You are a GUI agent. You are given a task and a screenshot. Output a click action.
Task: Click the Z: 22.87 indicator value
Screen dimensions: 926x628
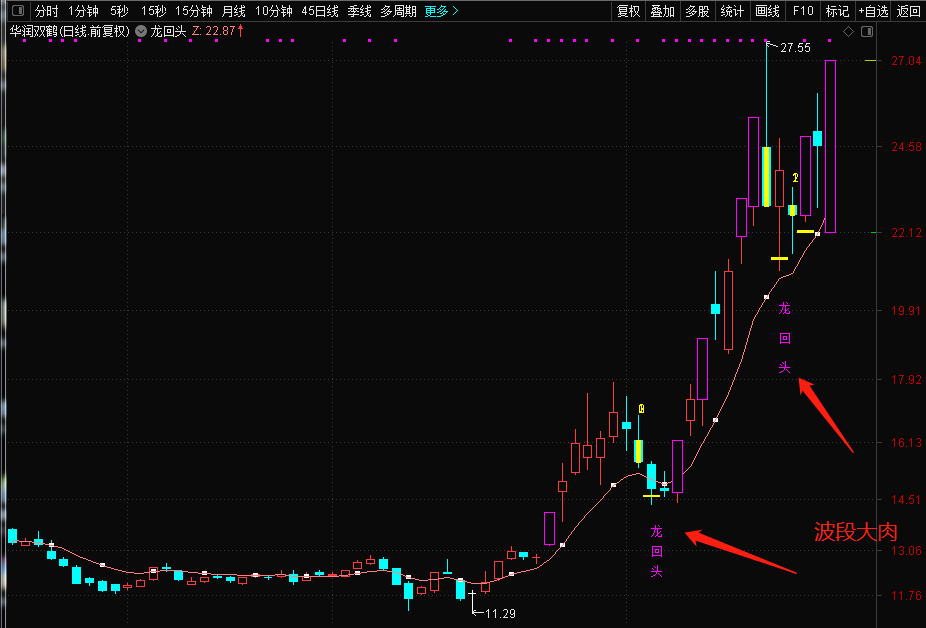(217, 31)
